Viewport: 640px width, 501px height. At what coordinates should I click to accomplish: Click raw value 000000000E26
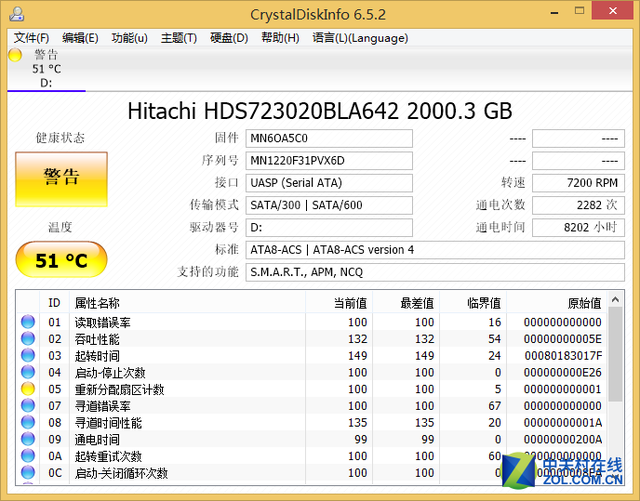pos(563,372)
